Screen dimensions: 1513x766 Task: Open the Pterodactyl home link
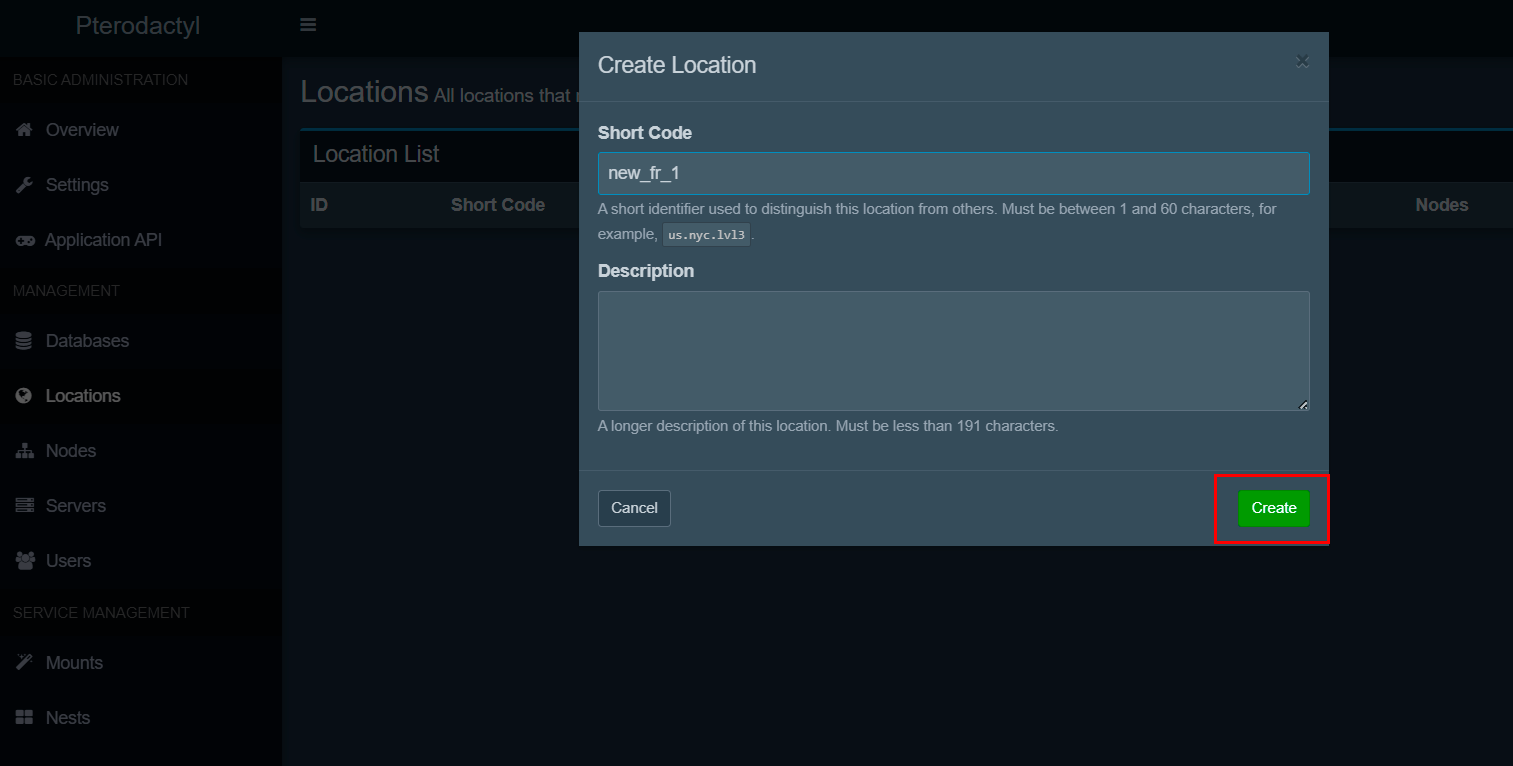pos(138,26)
